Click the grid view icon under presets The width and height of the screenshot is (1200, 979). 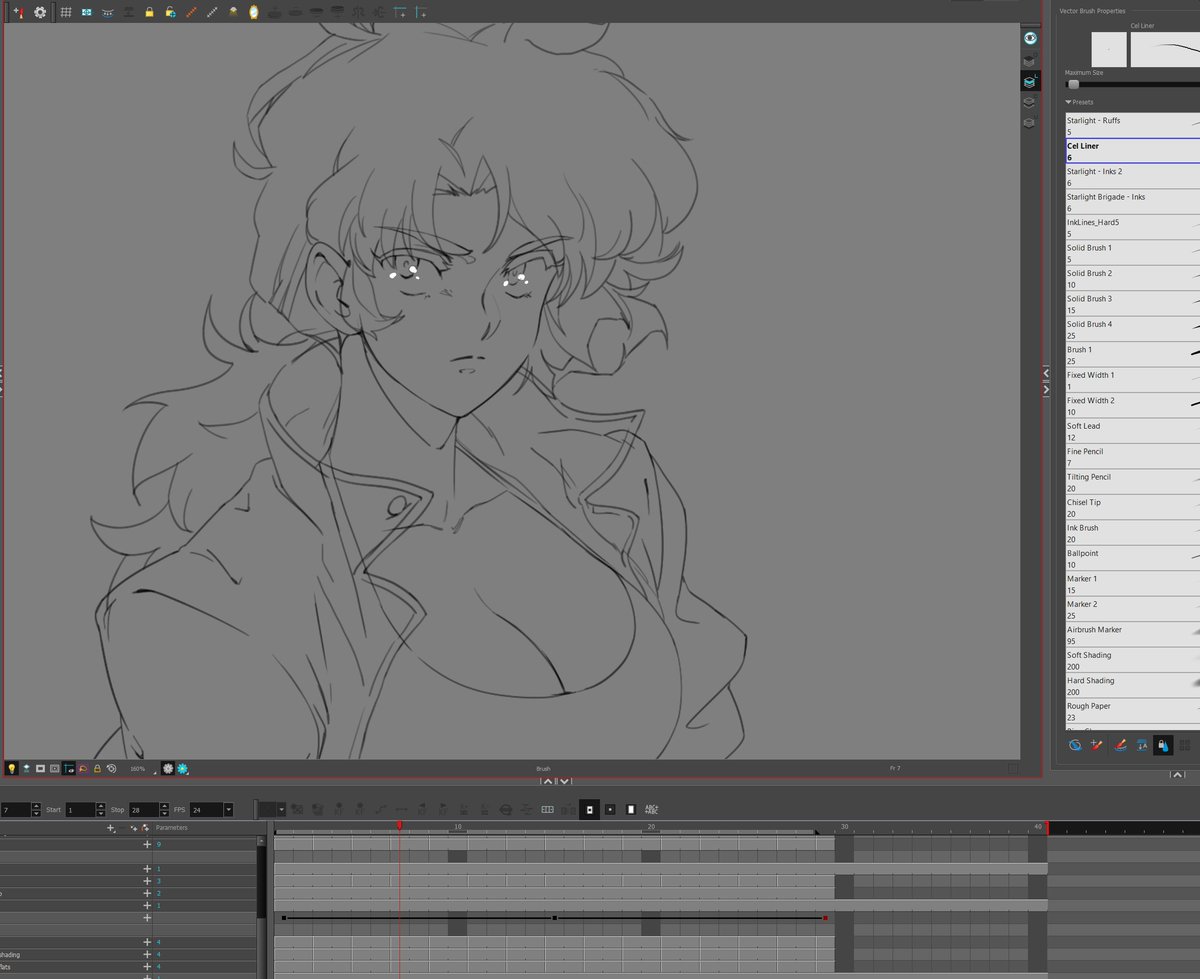1185,745
